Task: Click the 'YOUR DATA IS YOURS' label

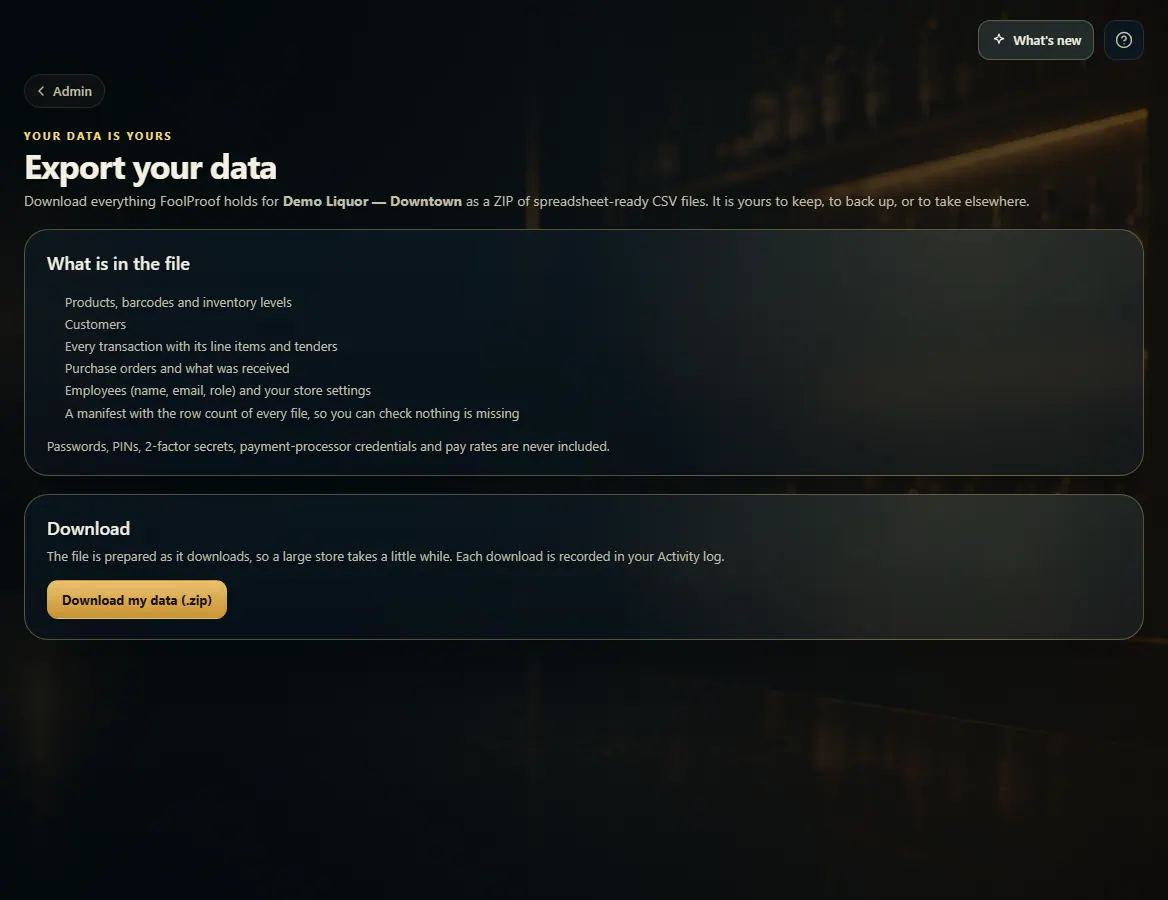Action: (x=98, y=136)
